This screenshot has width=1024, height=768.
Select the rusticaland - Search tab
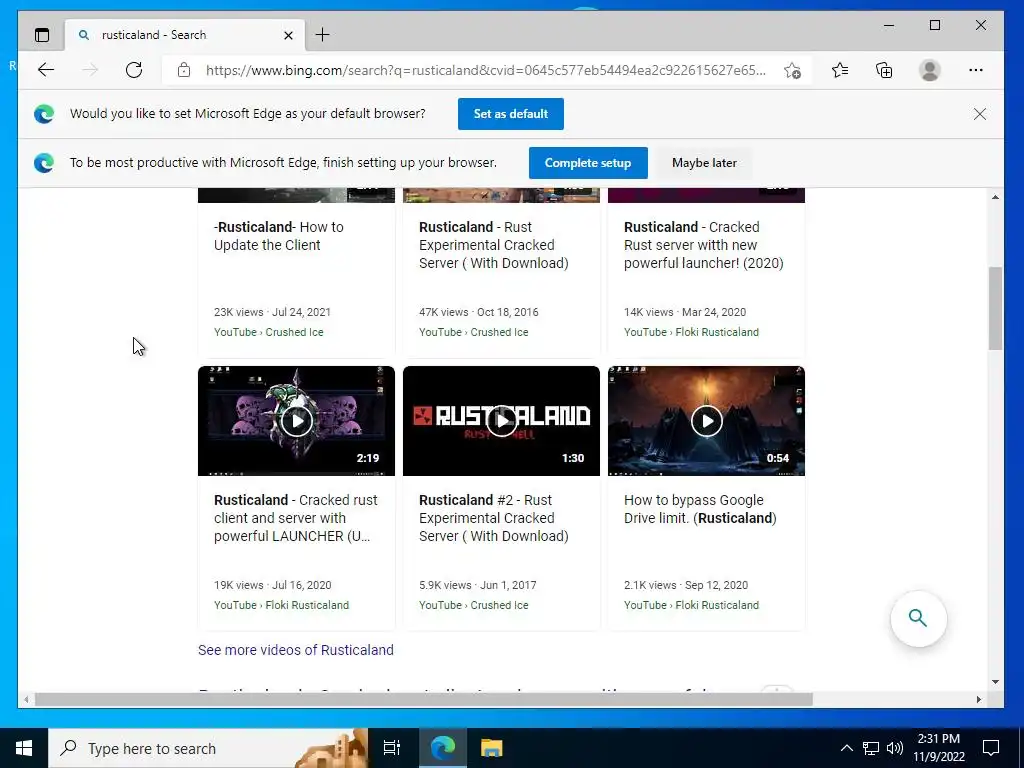185,35
